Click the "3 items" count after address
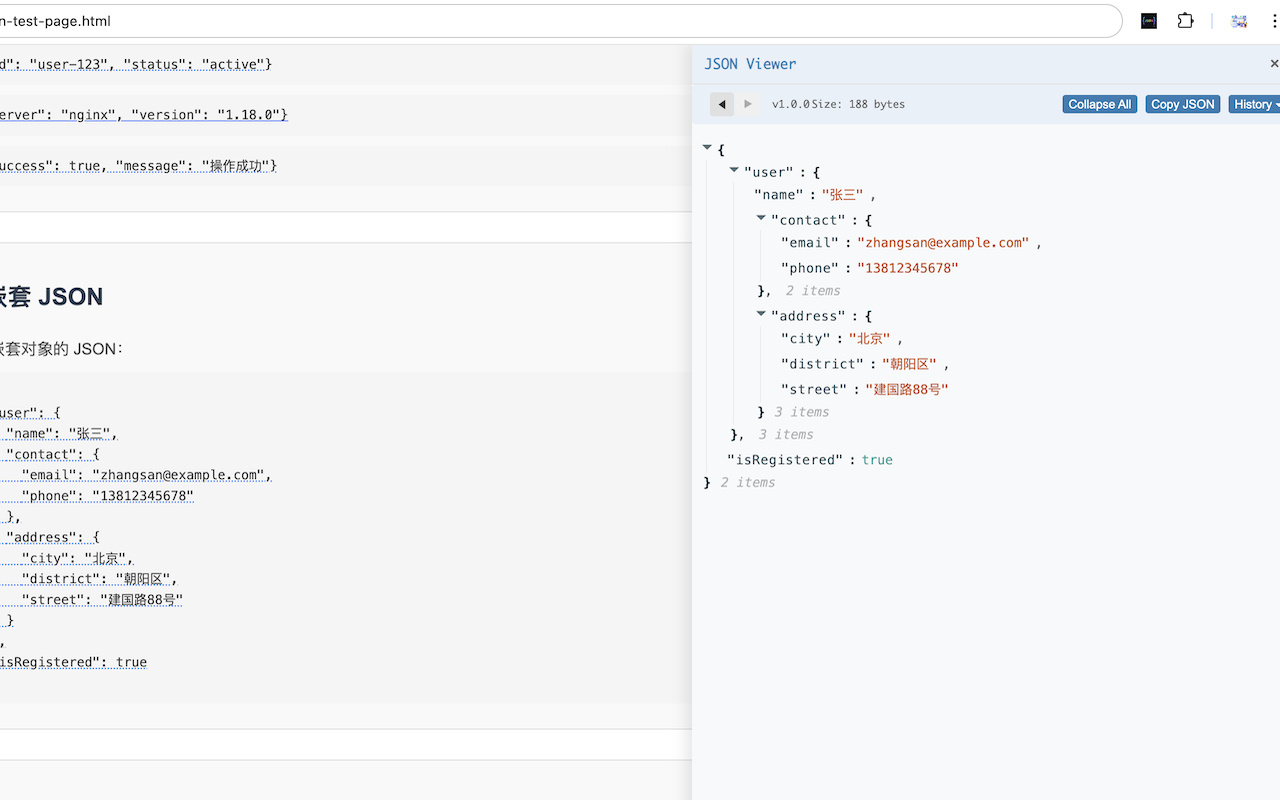The image size is (1280, 800). click(801, 412)
